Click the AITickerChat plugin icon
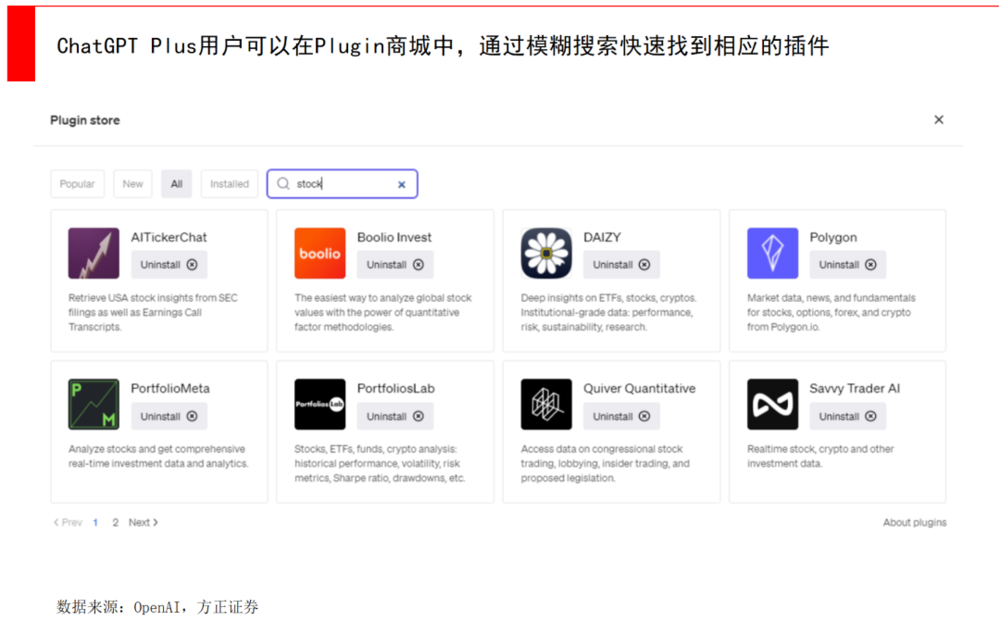 (92, 253)
